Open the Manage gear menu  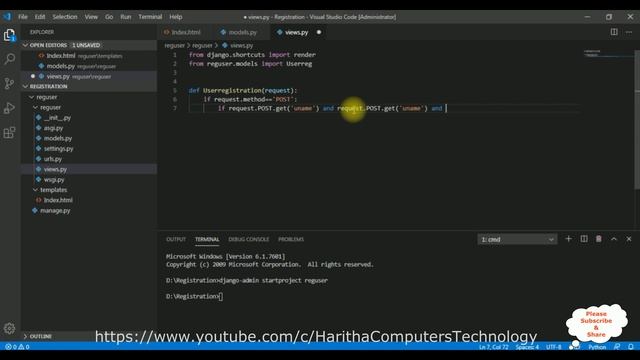point(9,328)
